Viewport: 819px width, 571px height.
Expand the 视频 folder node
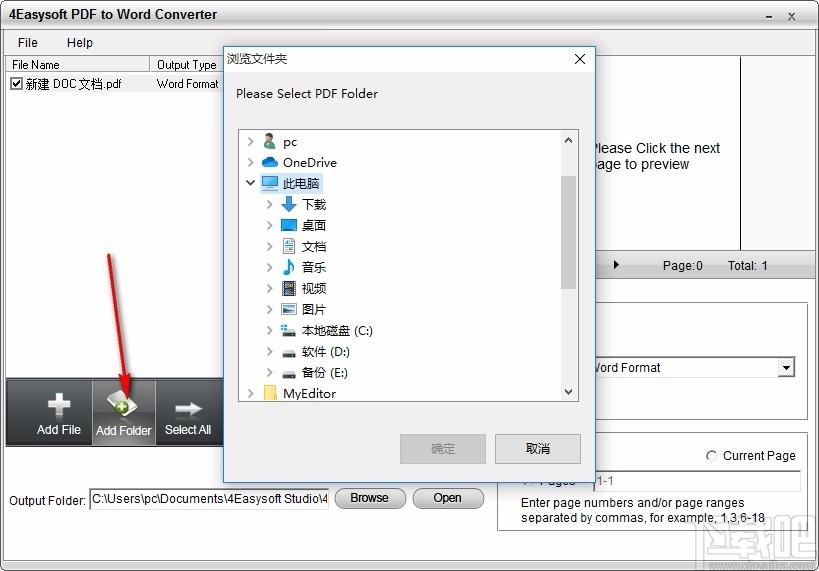(x=270, y=288)
